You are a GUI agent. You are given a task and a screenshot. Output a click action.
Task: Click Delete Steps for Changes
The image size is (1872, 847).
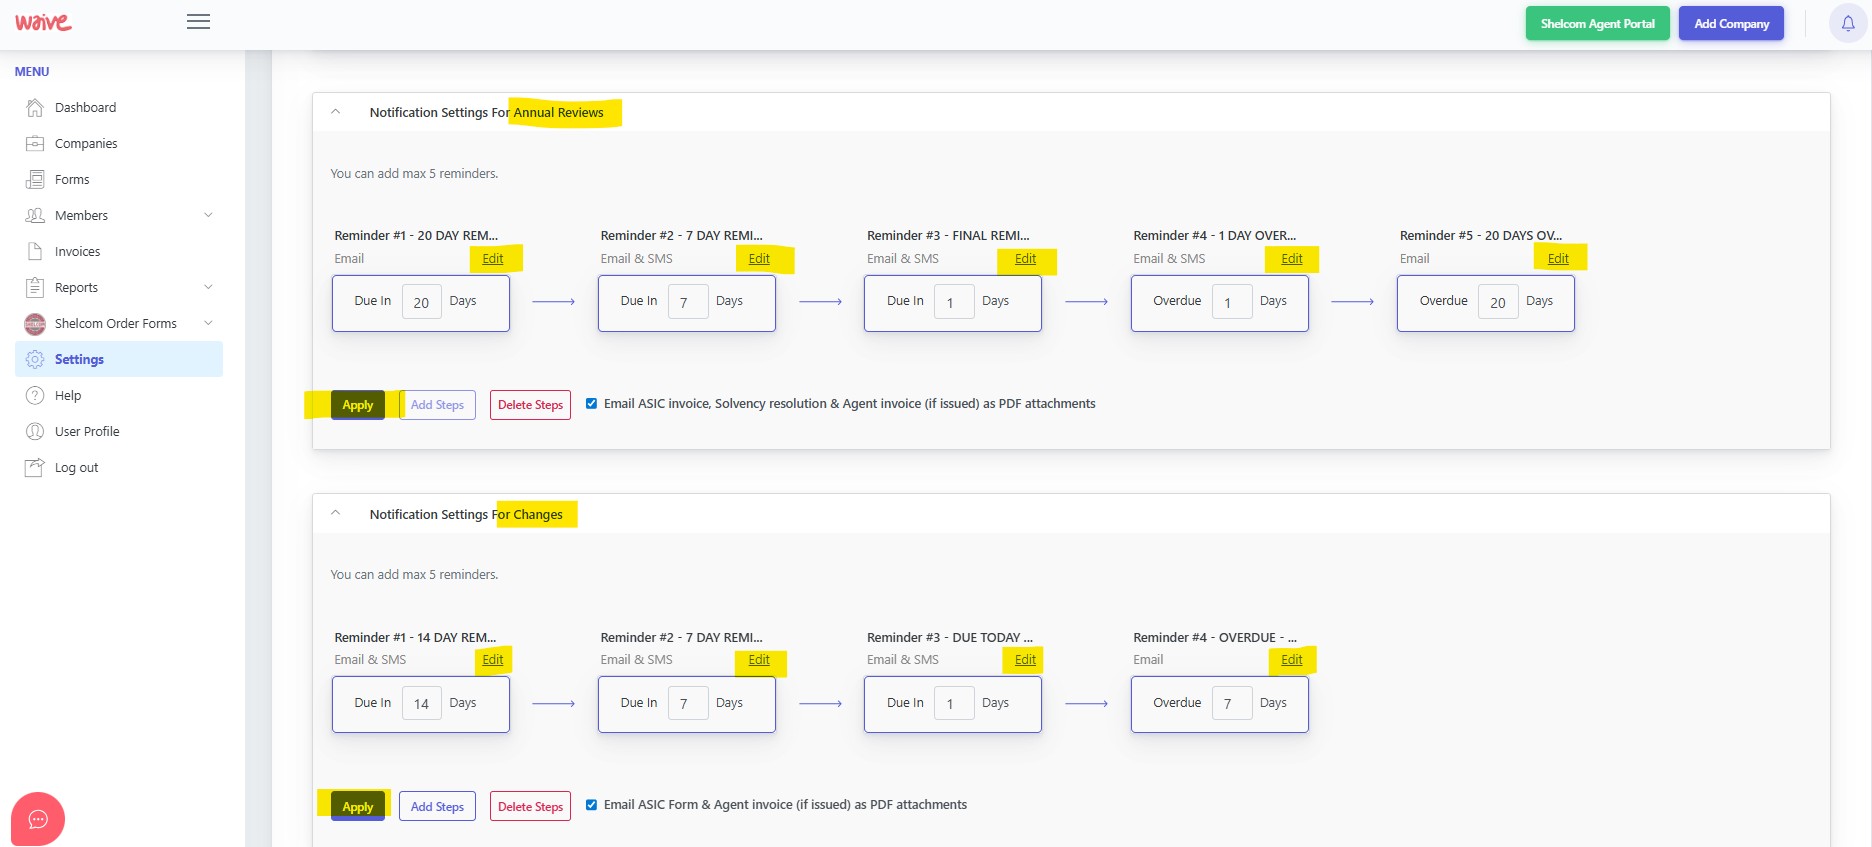pos(530,807)
